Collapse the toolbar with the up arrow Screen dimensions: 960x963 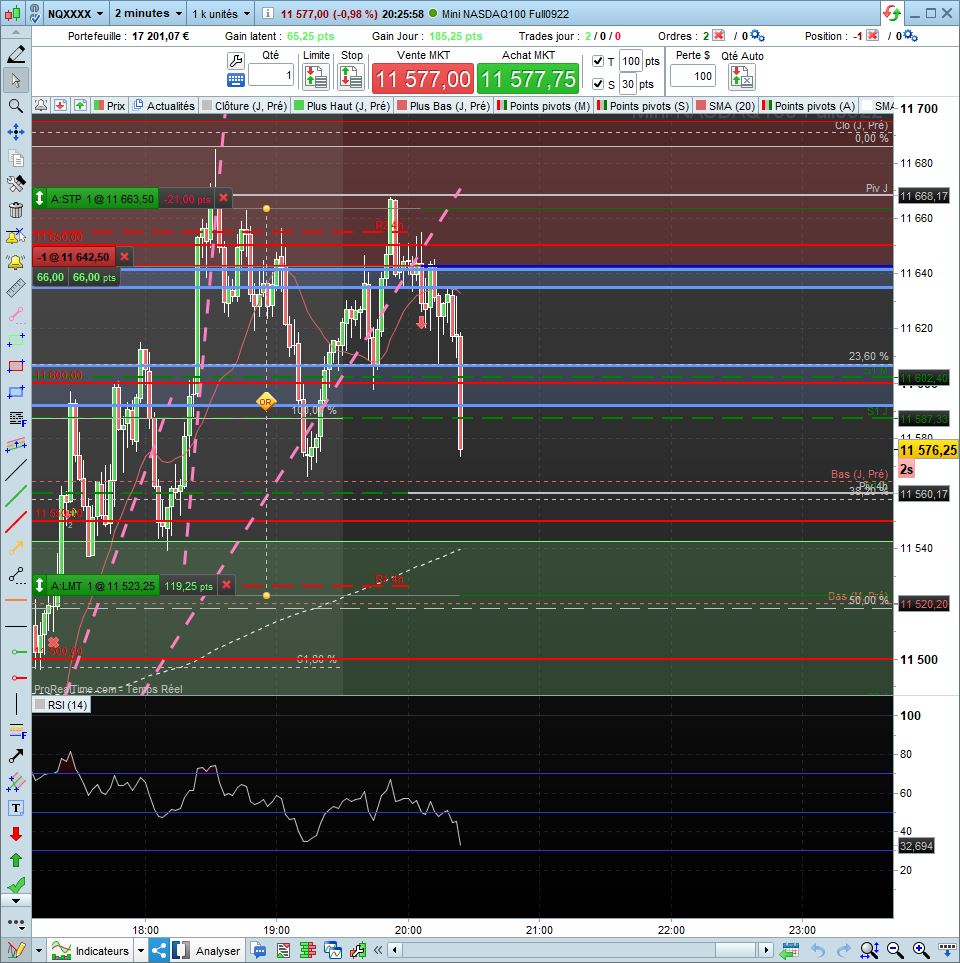pos(16,33)
